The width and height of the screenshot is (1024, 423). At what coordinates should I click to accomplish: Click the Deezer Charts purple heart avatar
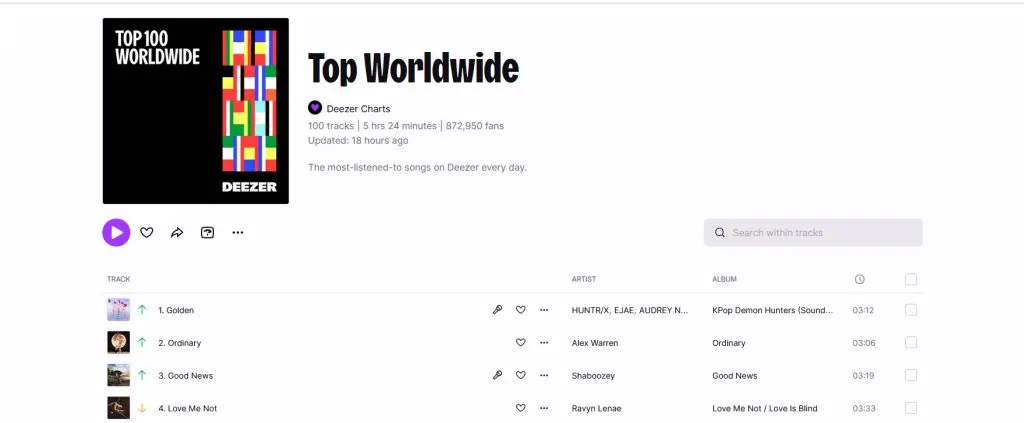[315, 108]
